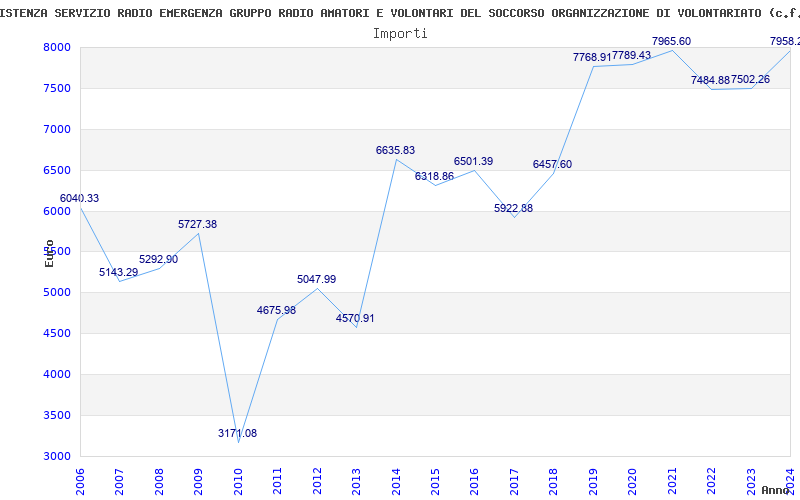This screenshot has height=500, width=800.
Task: Click the x-axis year 2016
Action: pos(474,482)
